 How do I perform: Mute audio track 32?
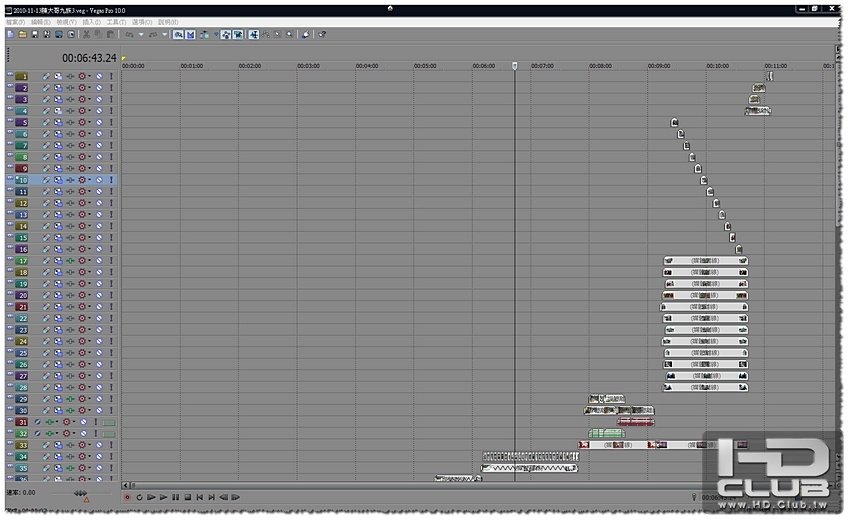coord(83,433)
